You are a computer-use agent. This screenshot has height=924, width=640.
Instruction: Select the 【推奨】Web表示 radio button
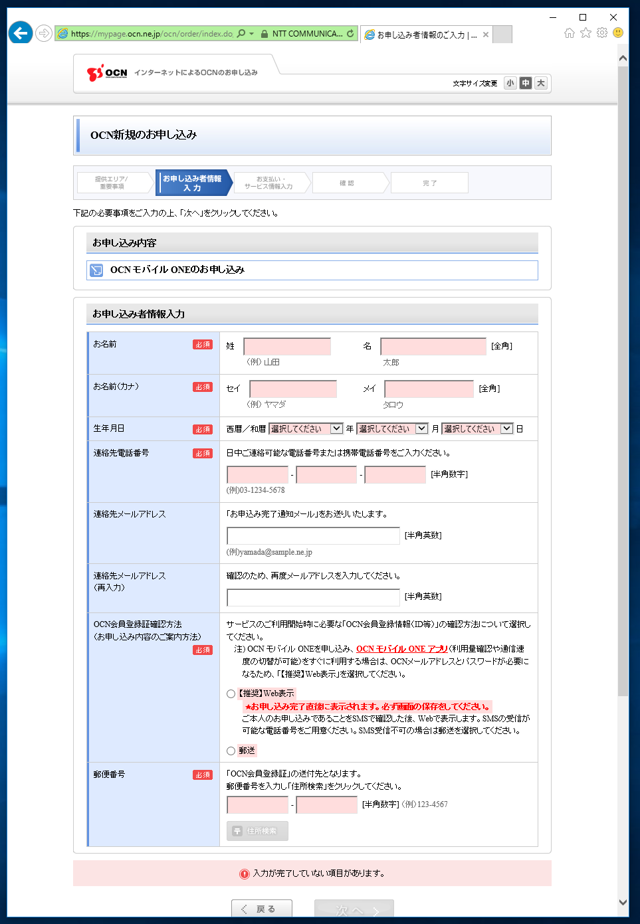pyautogui.click(x=231, y=694)
